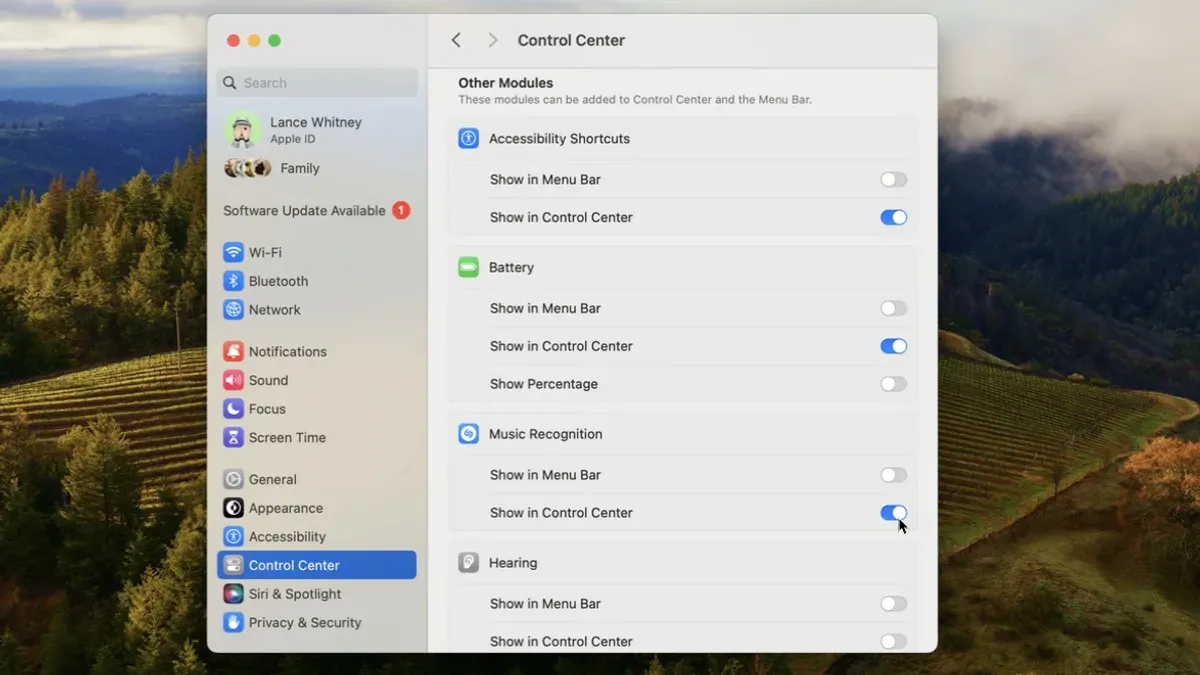
Task: Open Screen Time settings
Action: click(x=317, y=437)
